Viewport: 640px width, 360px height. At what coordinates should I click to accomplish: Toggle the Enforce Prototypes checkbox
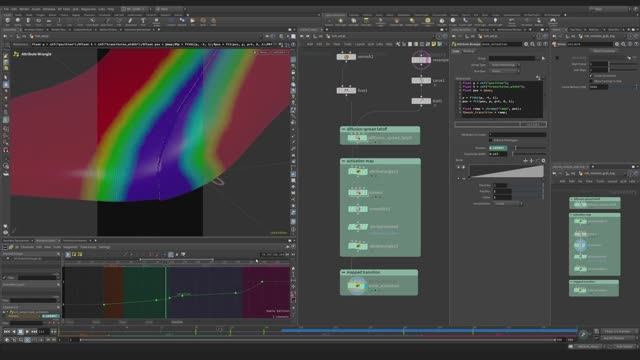pyautogui.click(x=491, y=140)
